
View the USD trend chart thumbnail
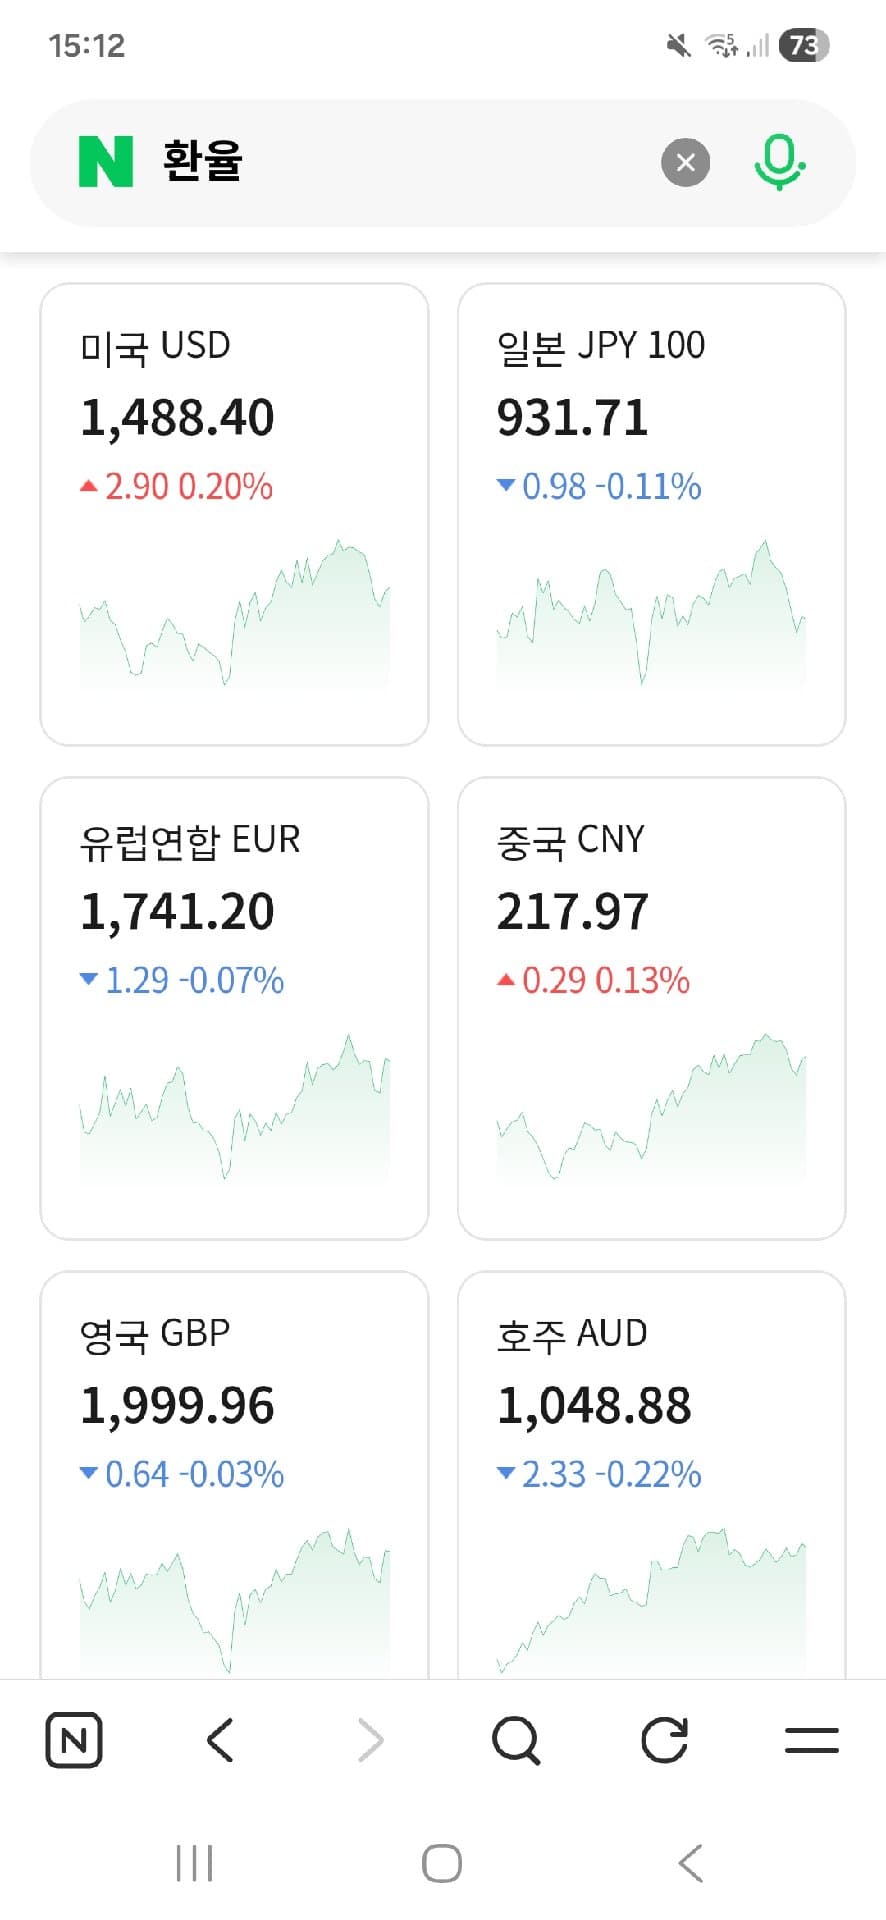234,615
